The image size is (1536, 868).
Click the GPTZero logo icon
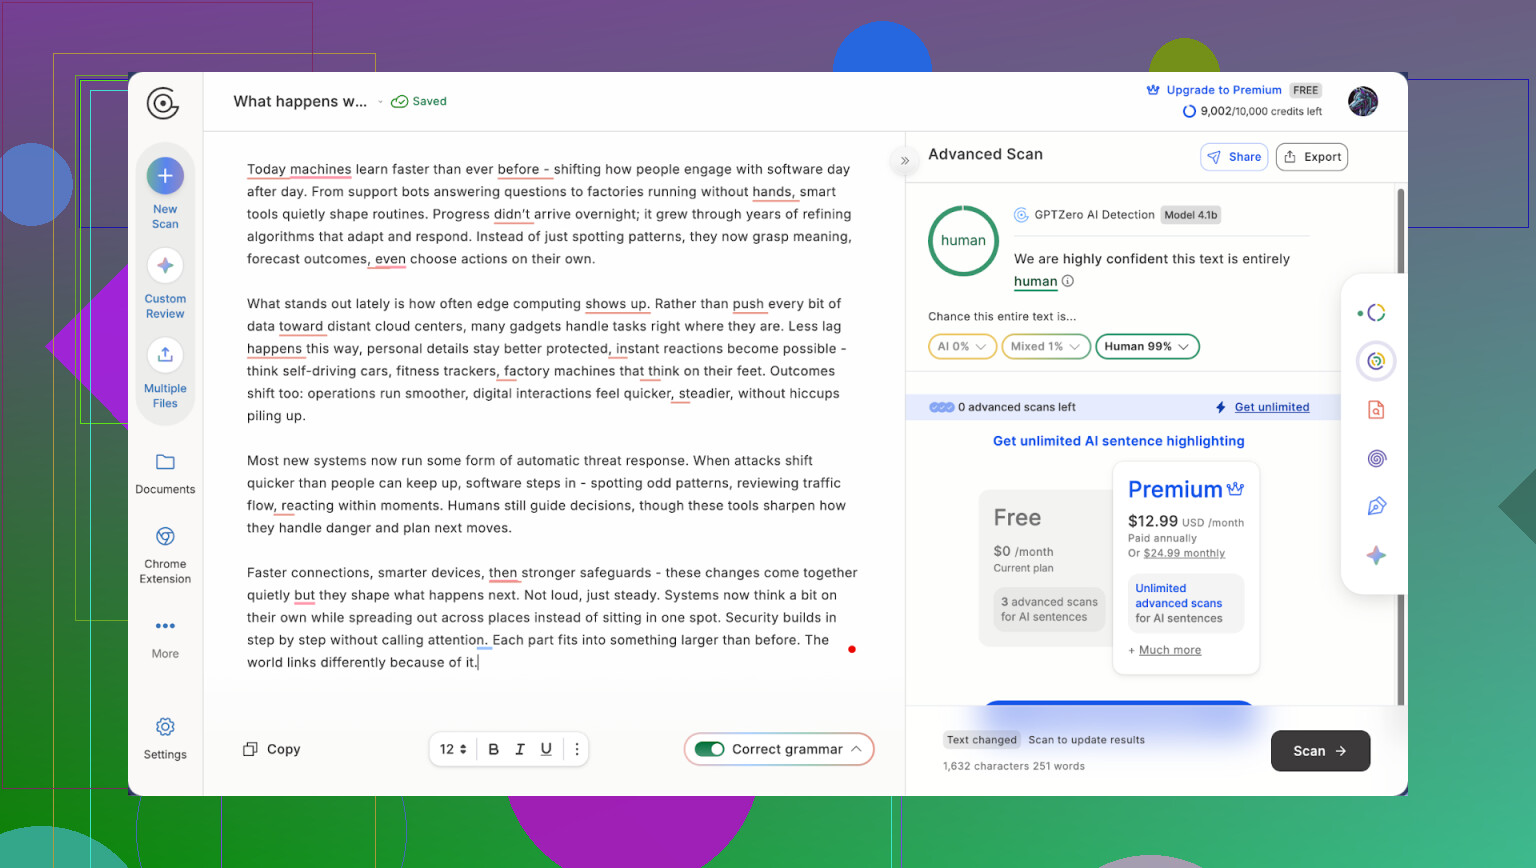162,103
